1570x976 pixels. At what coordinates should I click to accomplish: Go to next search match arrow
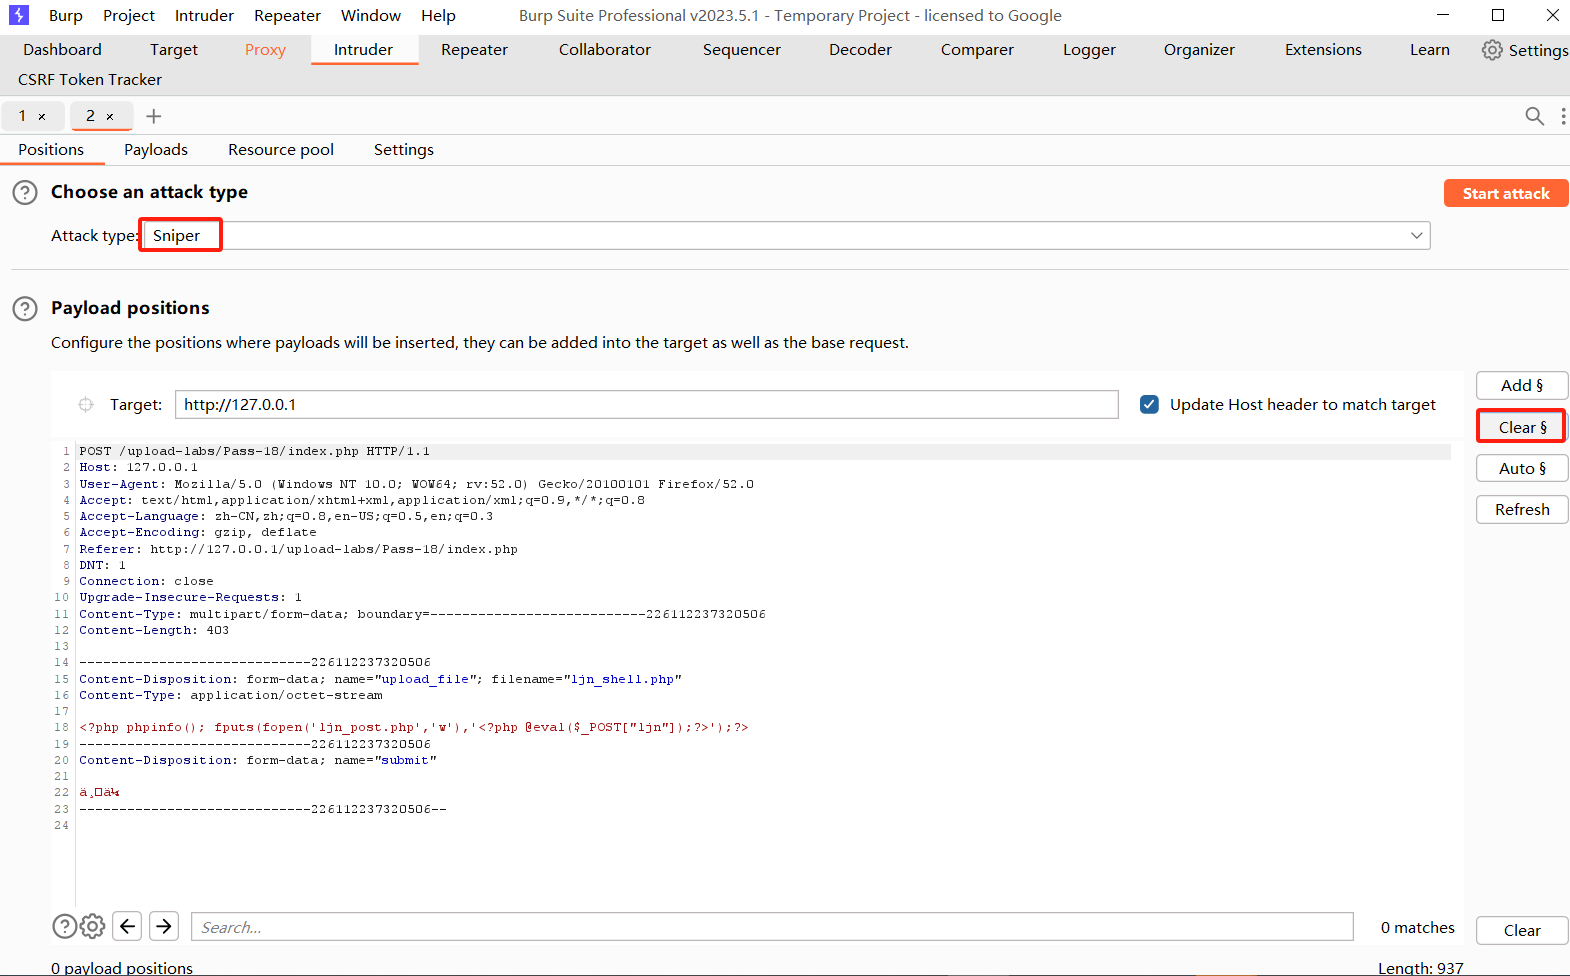(164, 926)
